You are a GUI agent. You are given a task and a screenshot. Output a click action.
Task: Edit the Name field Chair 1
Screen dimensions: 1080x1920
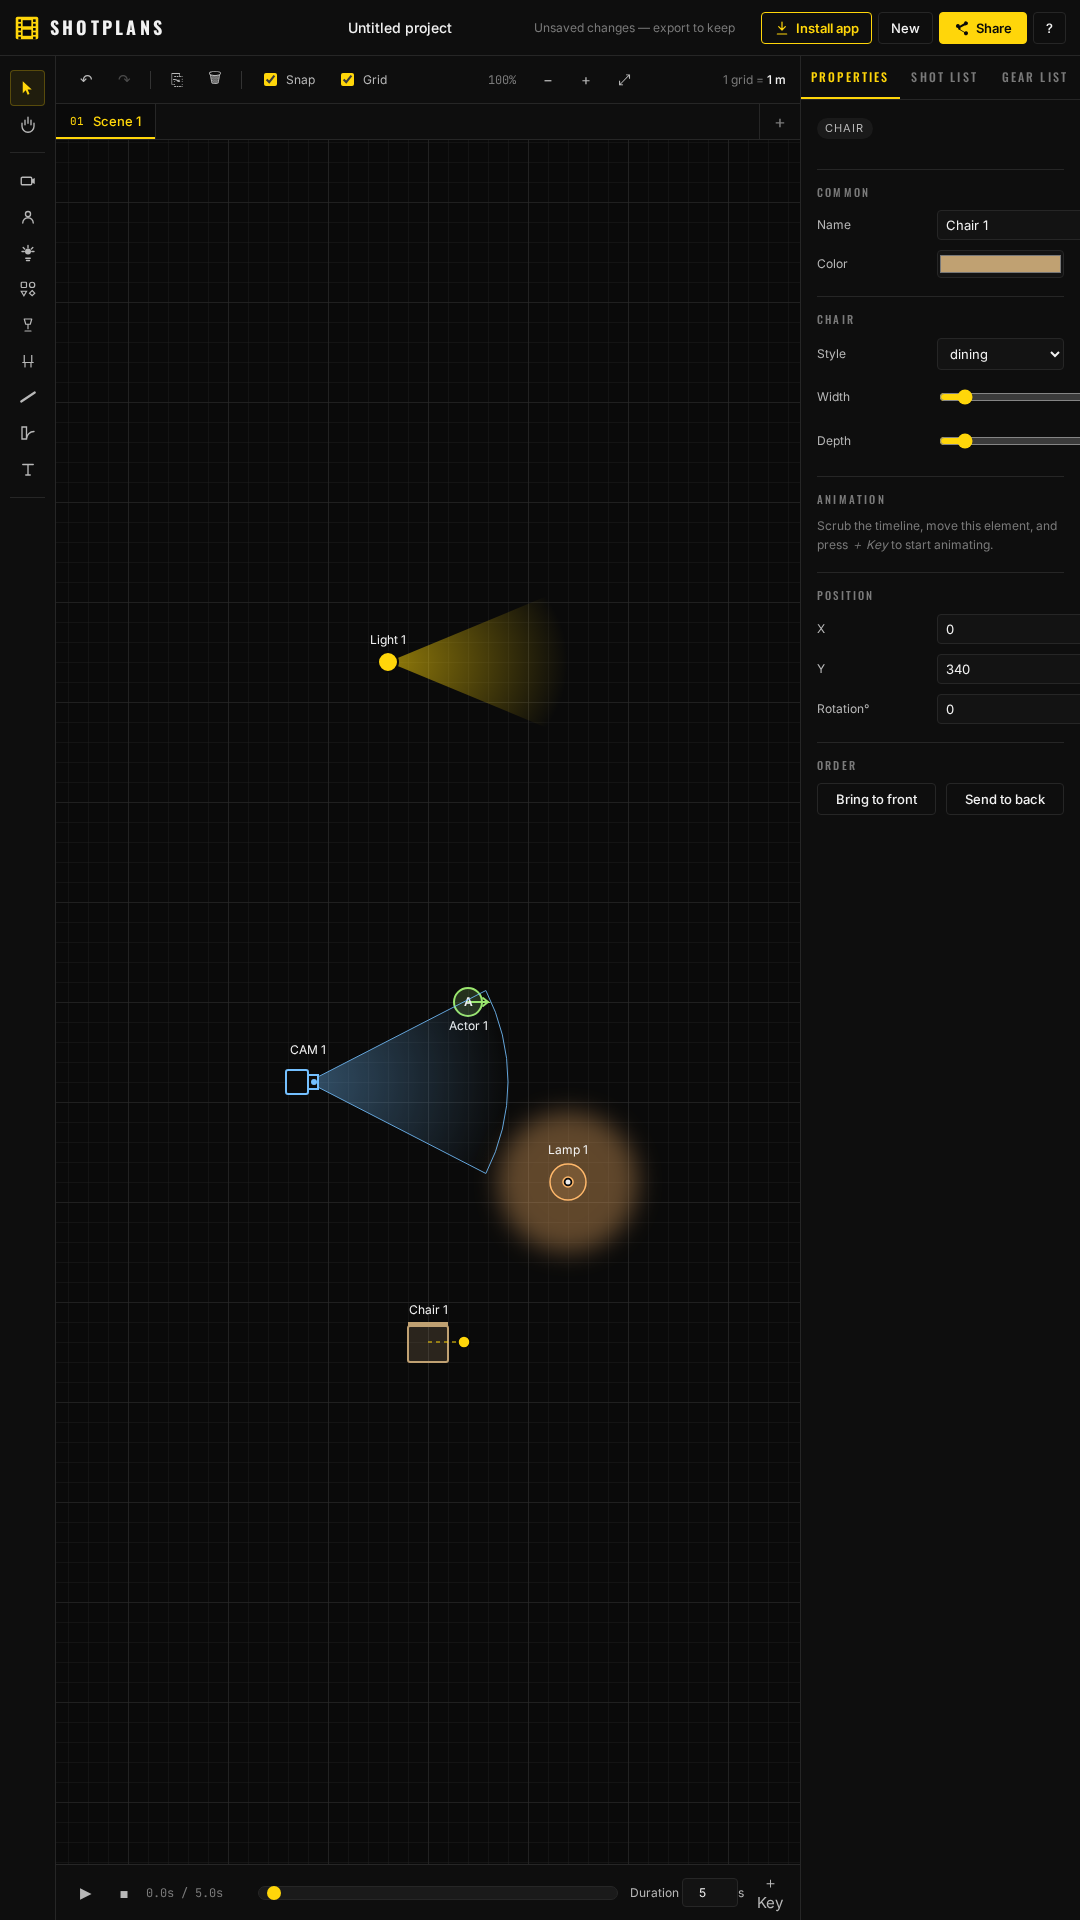coord(1008,225)
